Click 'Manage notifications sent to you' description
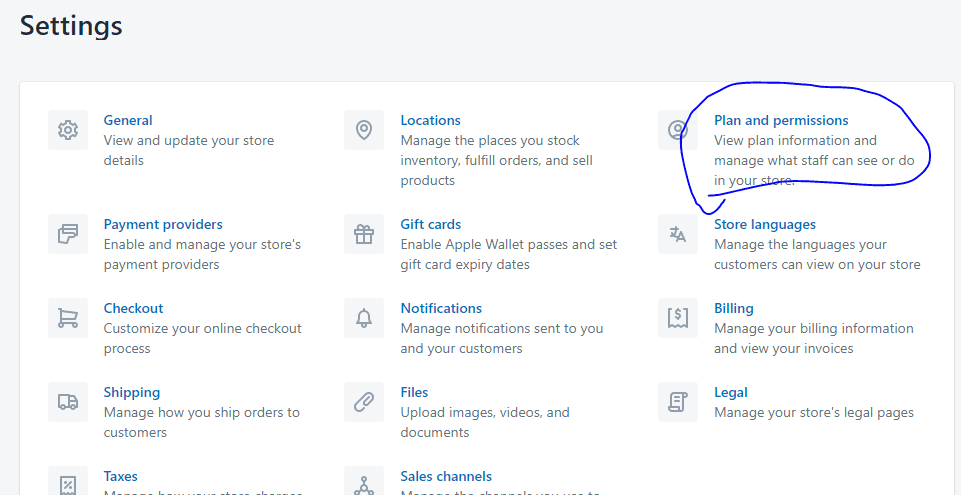This screenshot has height=495, width=961. 502,338
